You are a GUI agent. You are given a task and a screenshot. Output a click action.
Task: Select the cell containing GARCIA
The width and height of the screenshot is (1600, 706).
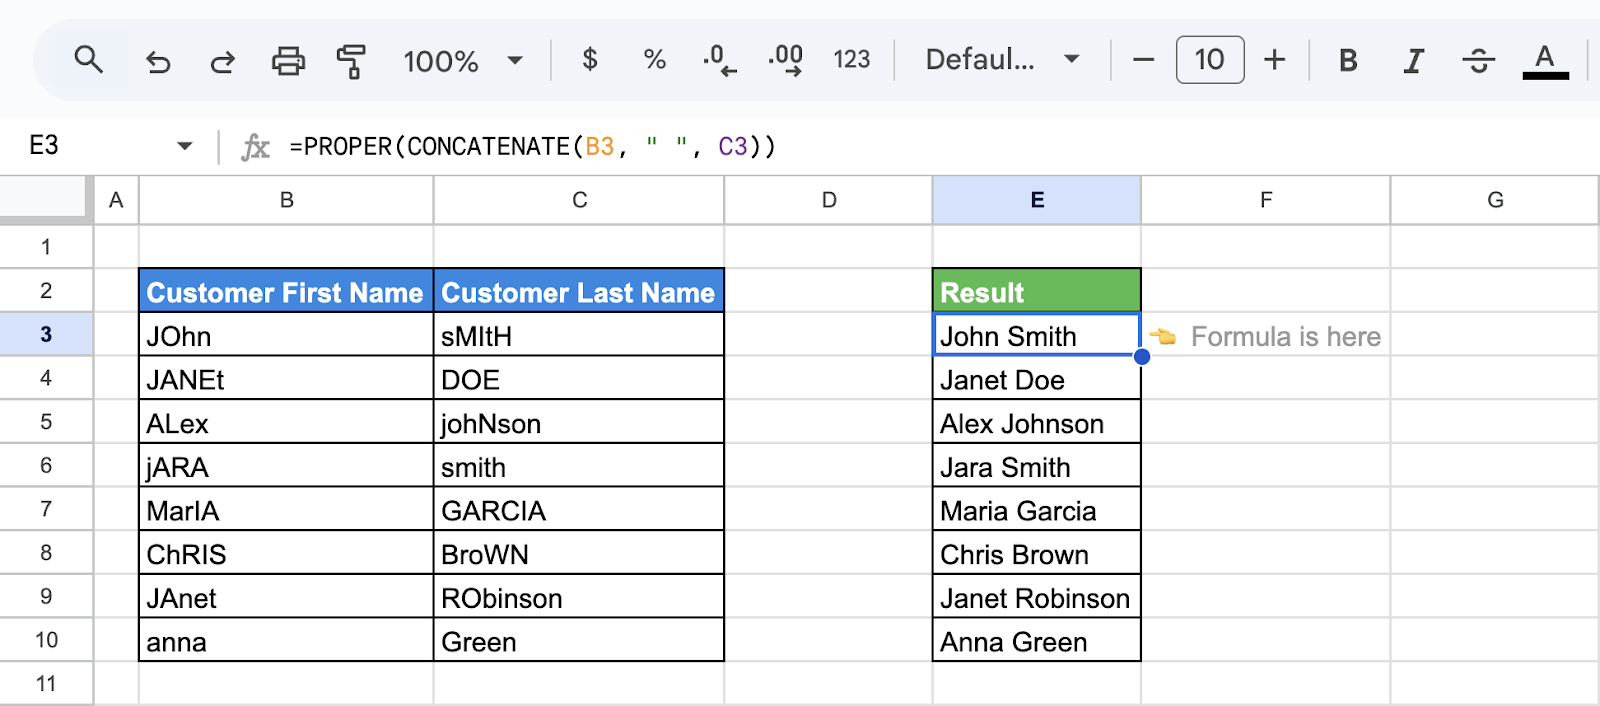coord(579,510)
